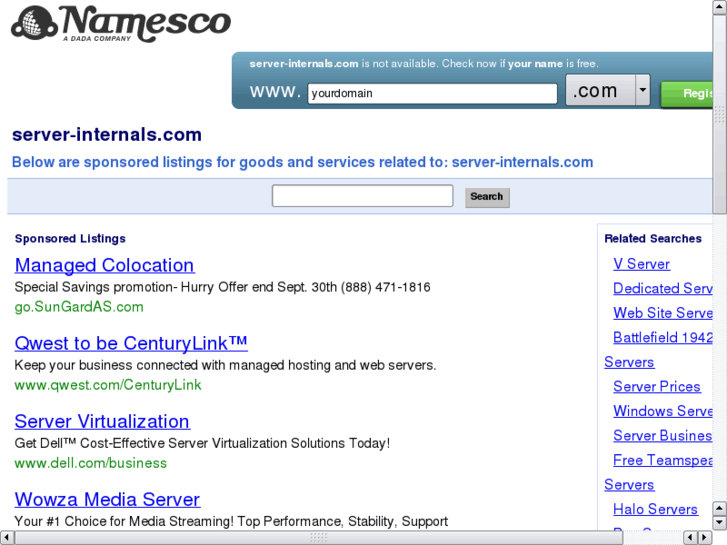
Task: Click horizontal scrollbar right arrow
Action: 705,537
